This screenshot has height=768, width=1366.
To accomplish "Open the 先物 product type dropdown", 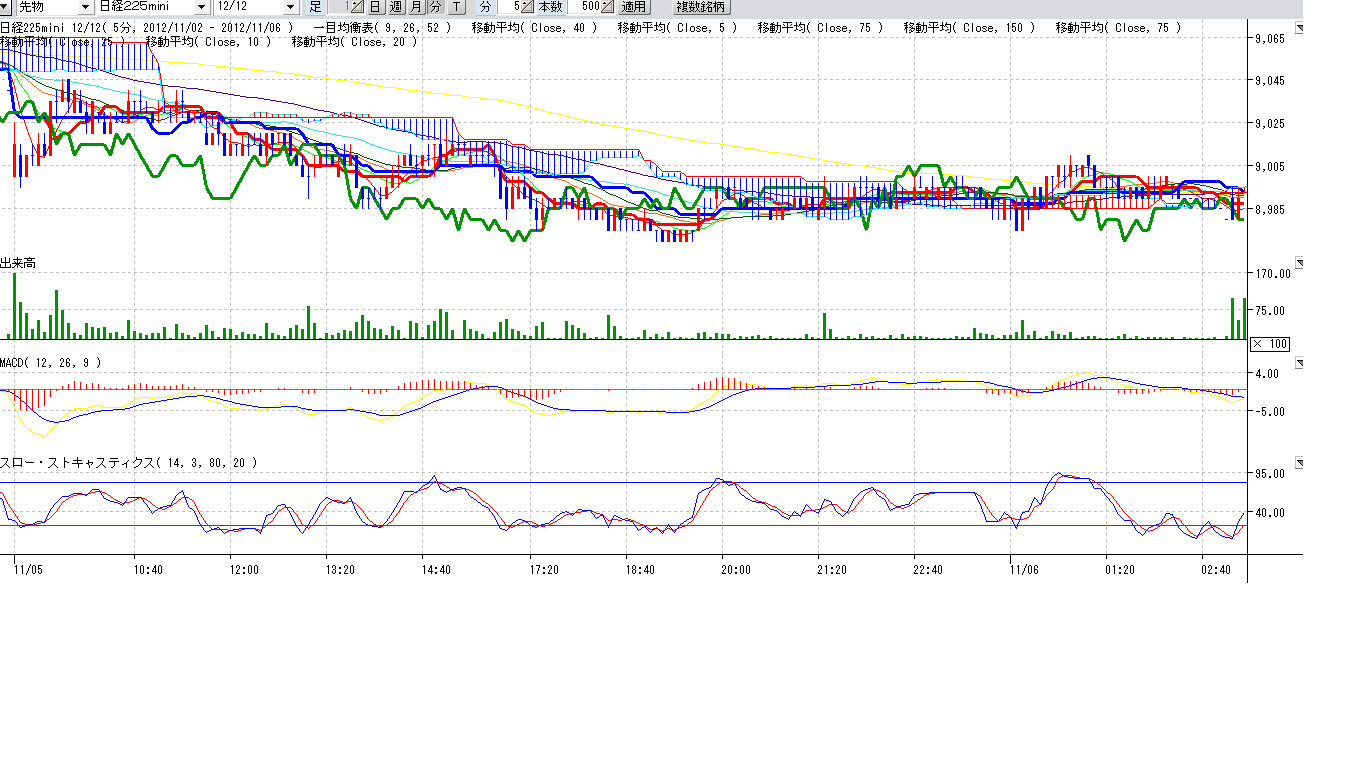I will [84, 7].
